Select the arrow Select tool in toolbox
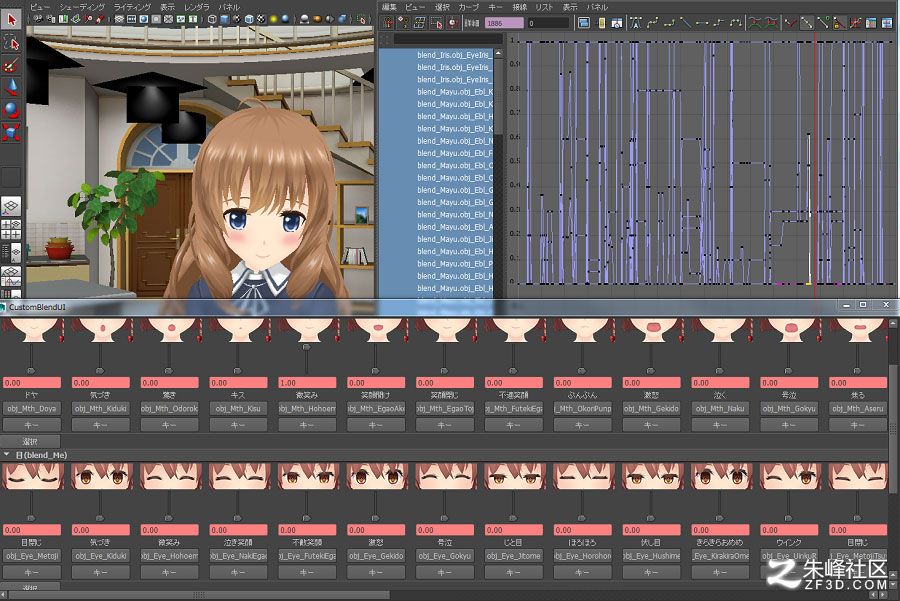The image size is (900, 601). coord(11,20)
